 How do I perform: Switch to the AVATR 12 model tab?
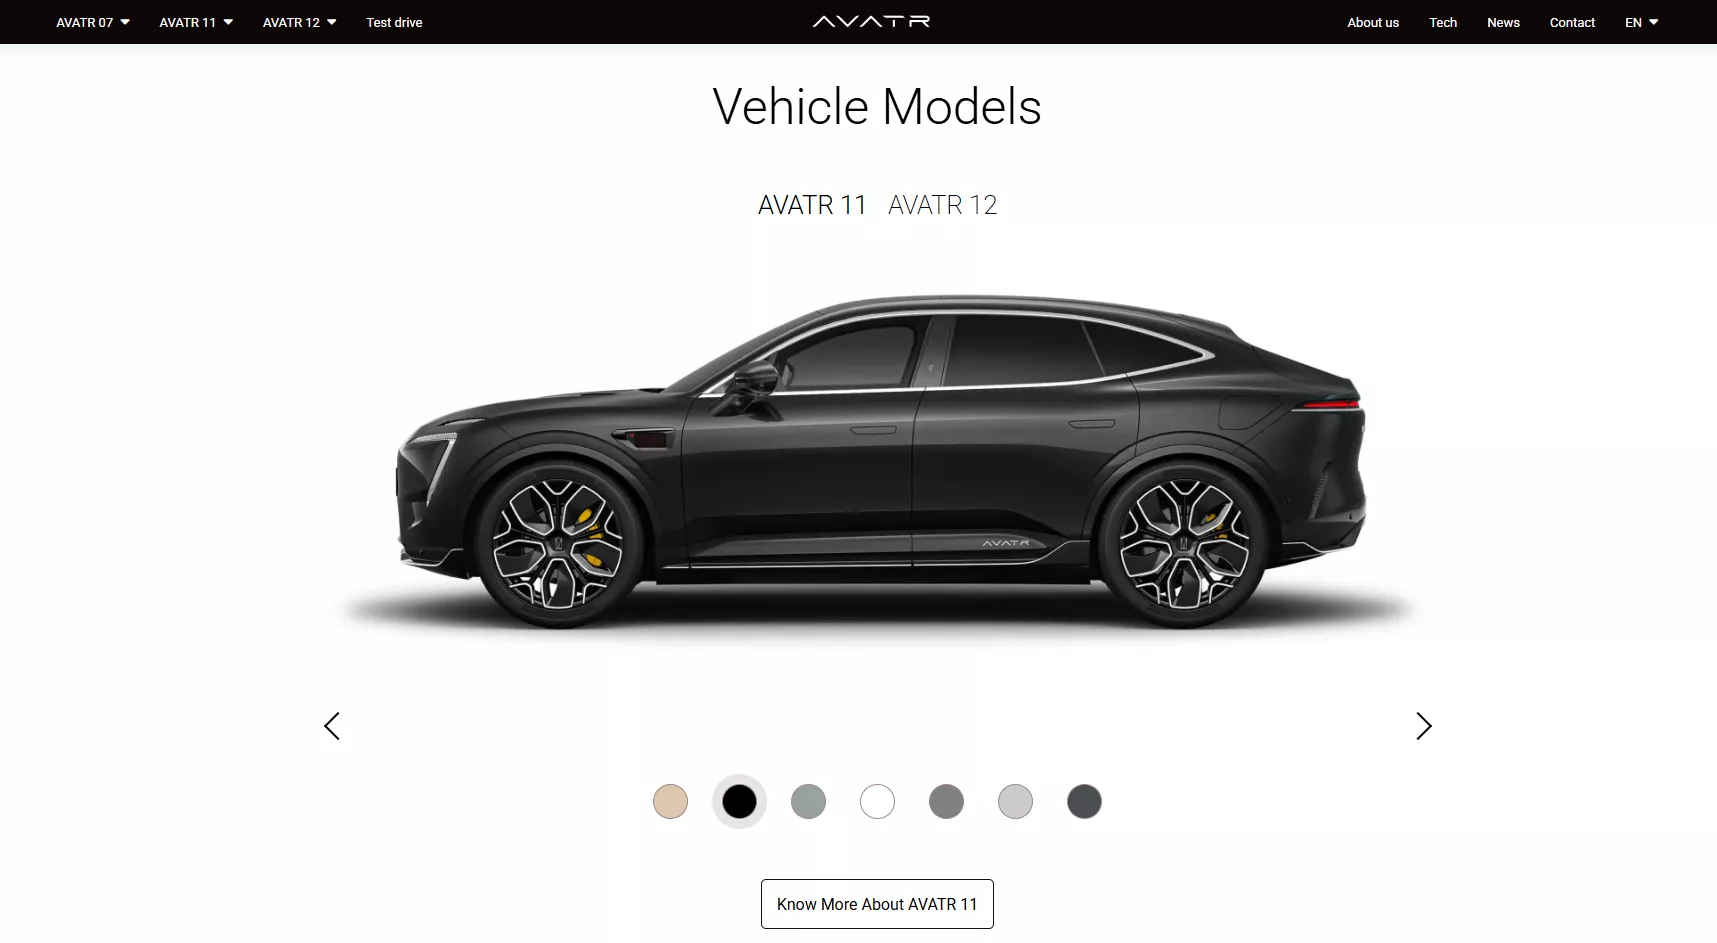click(942, 205)
